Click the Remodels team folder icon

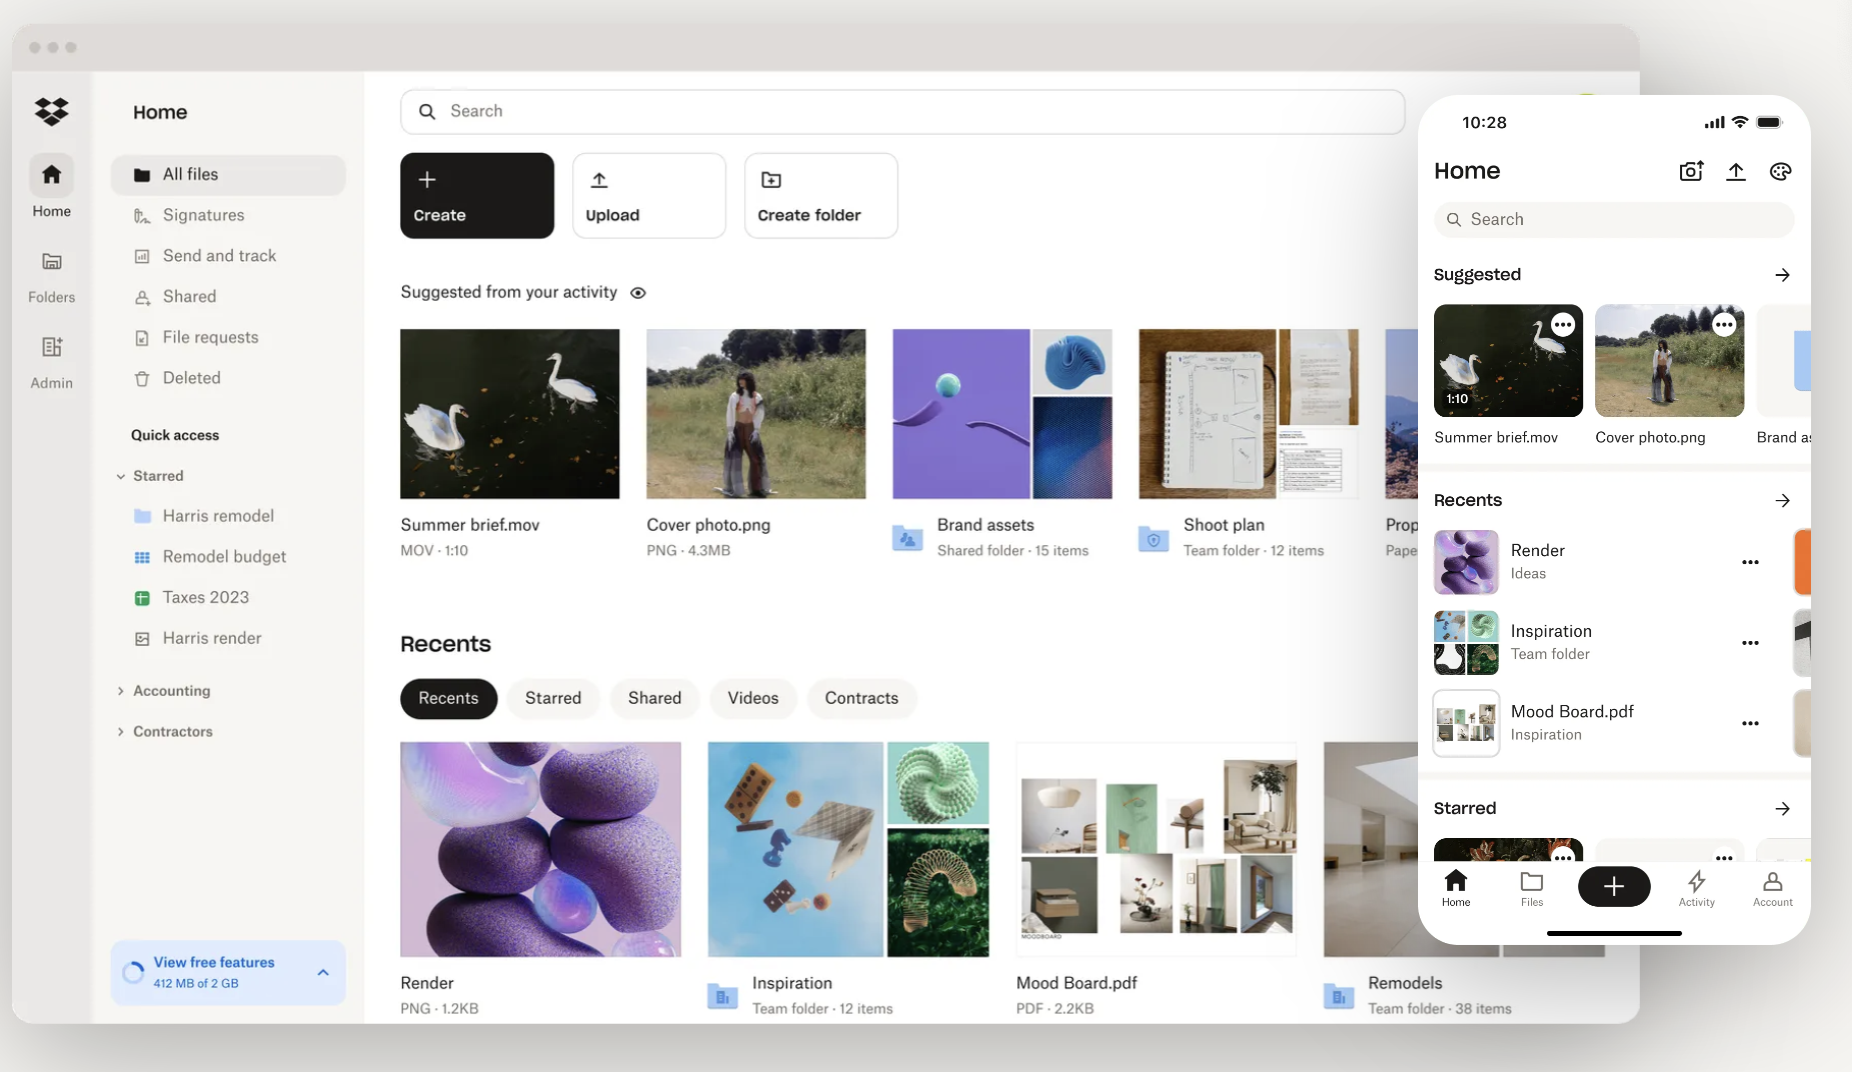(1338, 997)
